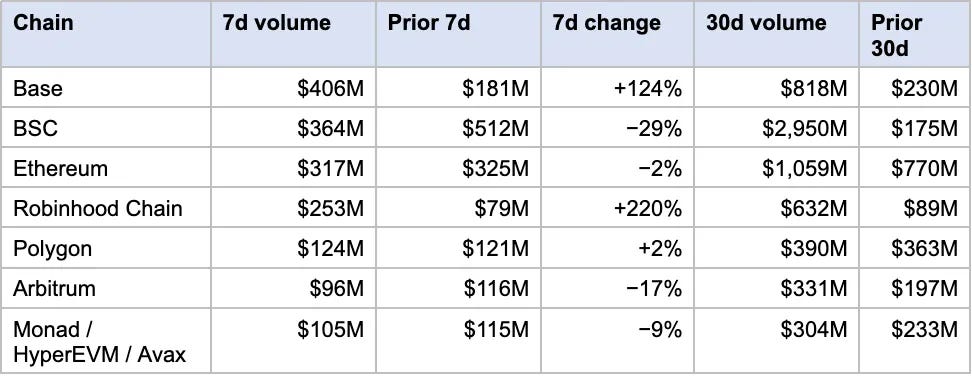
Task: Select the Arbitrum chain cell
Action: click(x=106, y=289)
